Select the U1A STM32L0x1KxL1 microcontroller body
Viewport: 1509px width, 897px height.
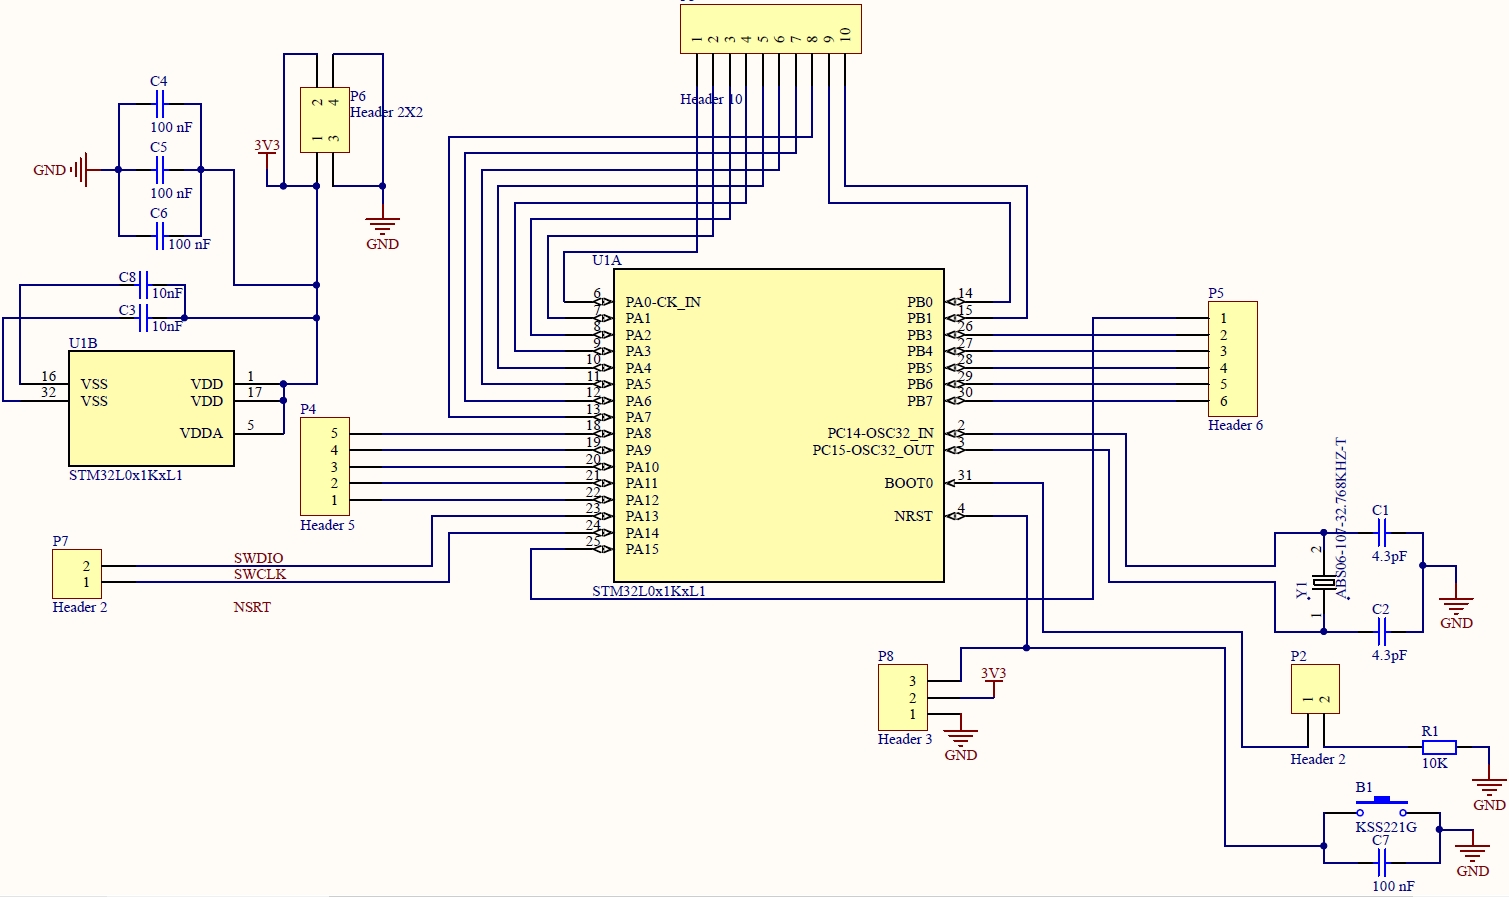point(778,425)
